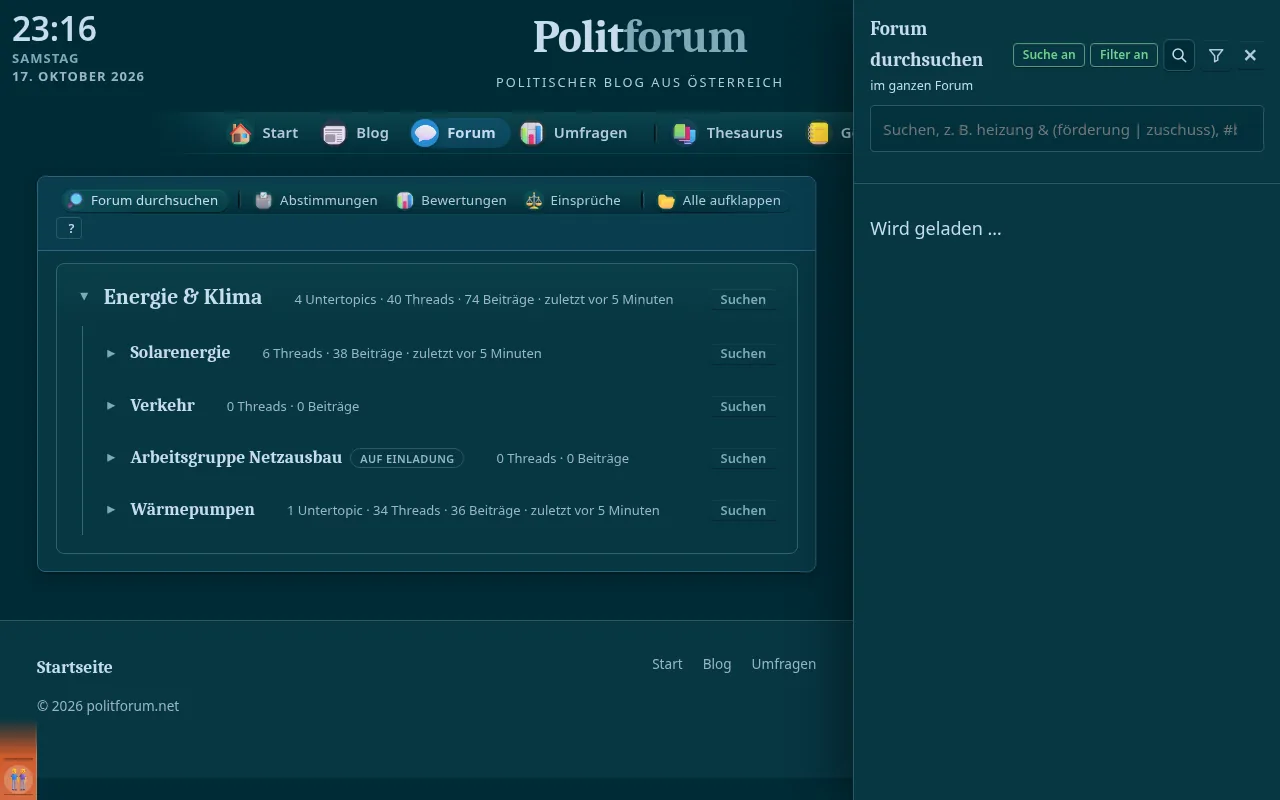Click Suchen in the Solarenergie row
The height and width of the screenshot is (800, 1280).
[x=743, y=353]
